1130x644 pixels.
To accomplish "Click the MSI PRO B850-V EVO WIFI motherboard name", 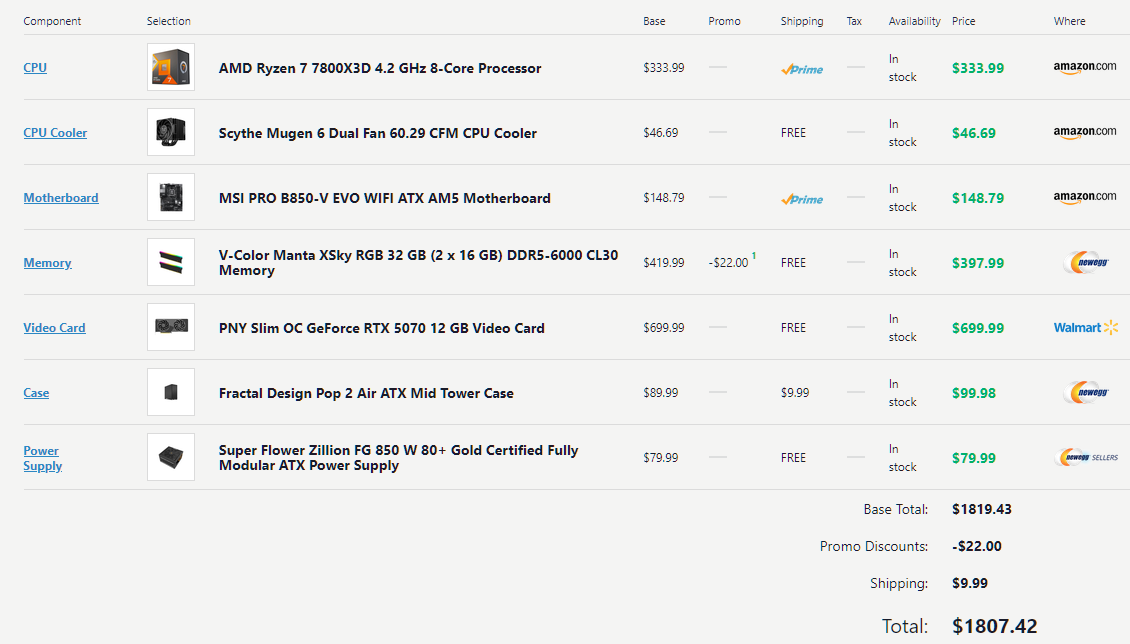I will (x=385, y=198).
